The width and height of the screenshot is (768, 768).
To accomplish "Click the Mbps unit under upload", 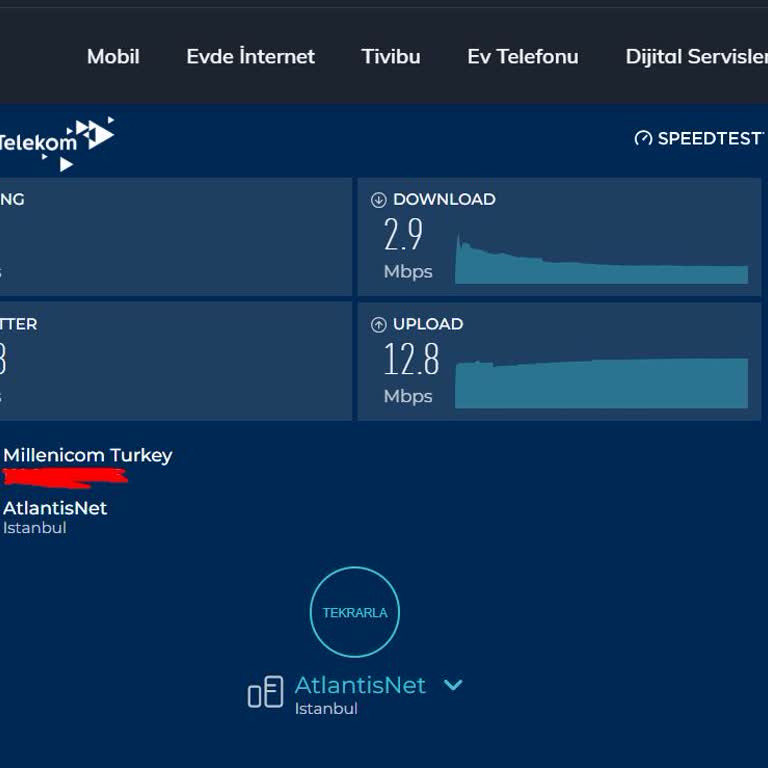I will pos(408,396).
